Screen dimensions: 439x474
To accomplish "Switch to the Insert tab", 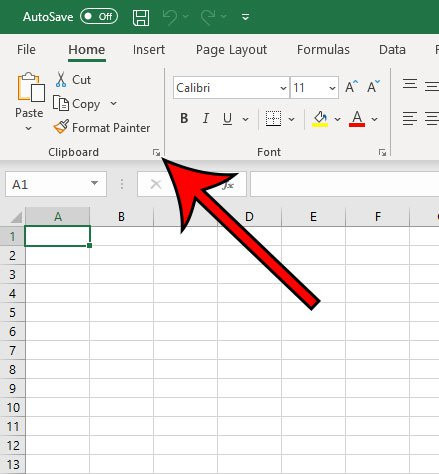I will coord(149,50).
